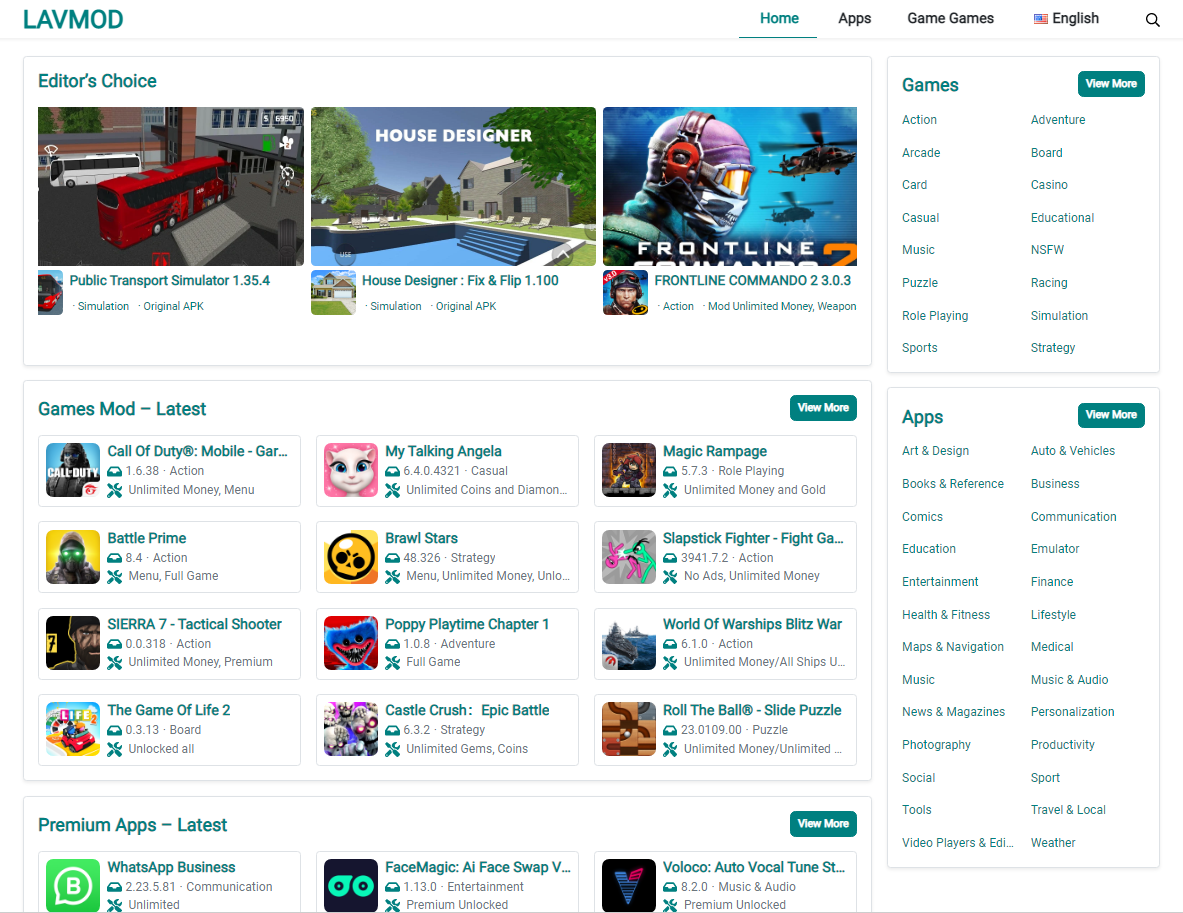Select the Puzzle games category

[920, 283]
